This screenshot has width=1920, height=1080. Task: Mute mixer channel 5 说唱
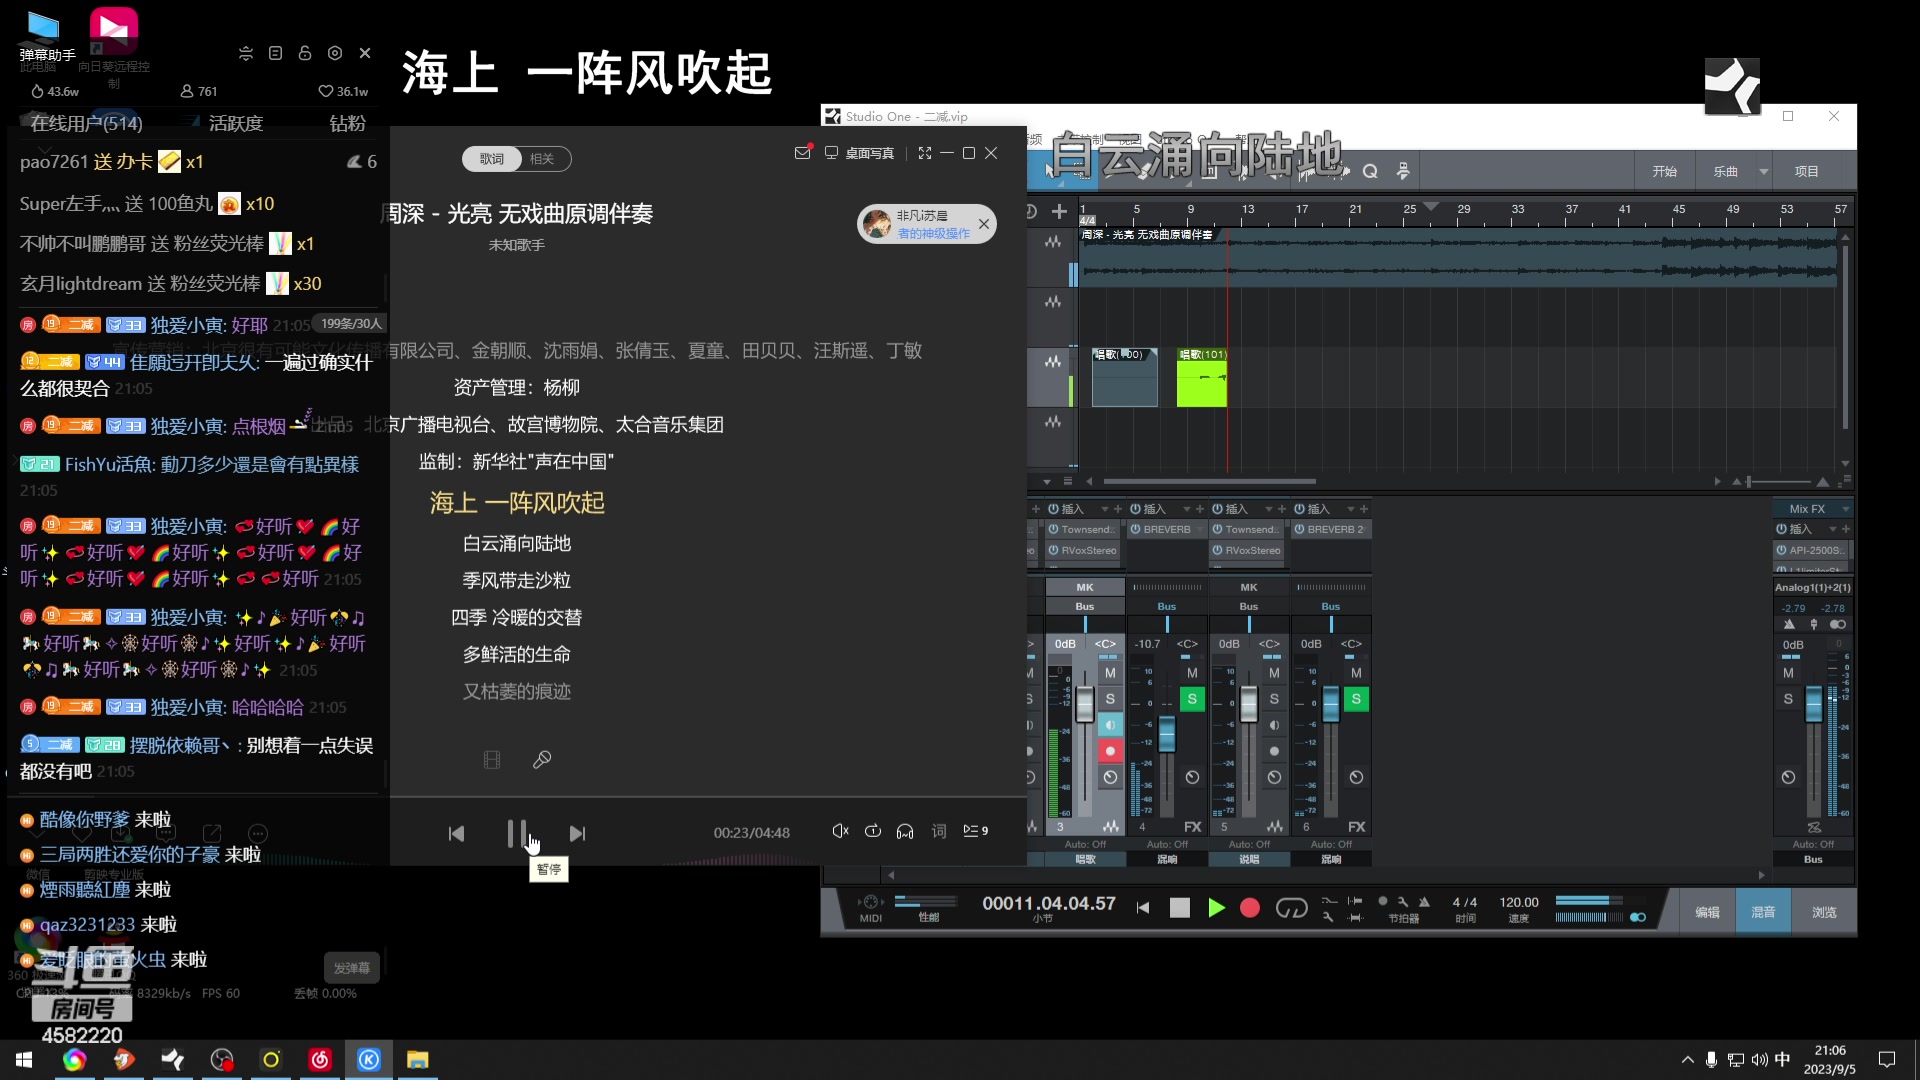coord(1274,673)
